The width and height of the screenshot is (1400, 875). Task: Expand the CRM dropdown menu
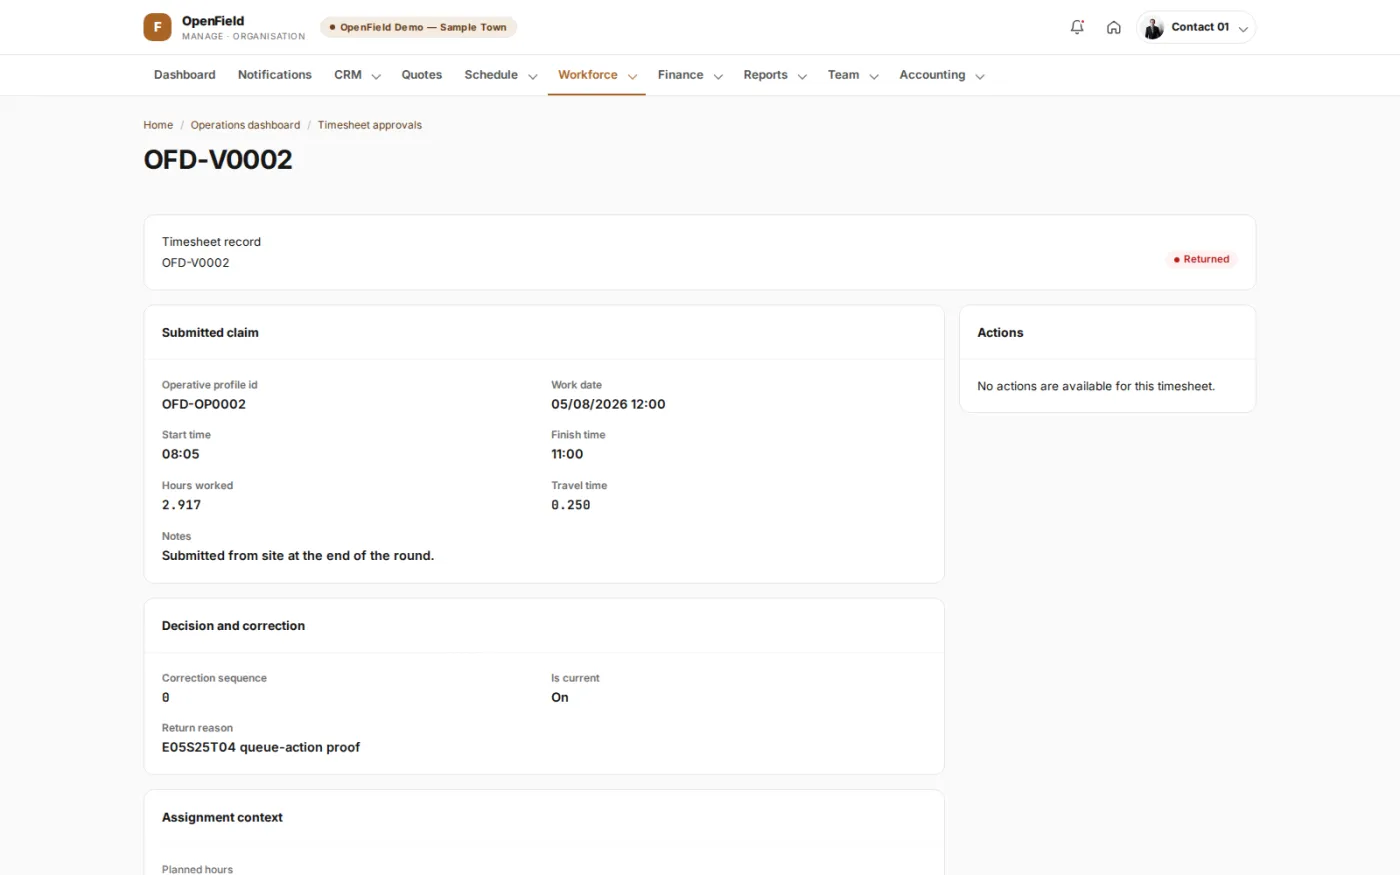click(357, 75)
